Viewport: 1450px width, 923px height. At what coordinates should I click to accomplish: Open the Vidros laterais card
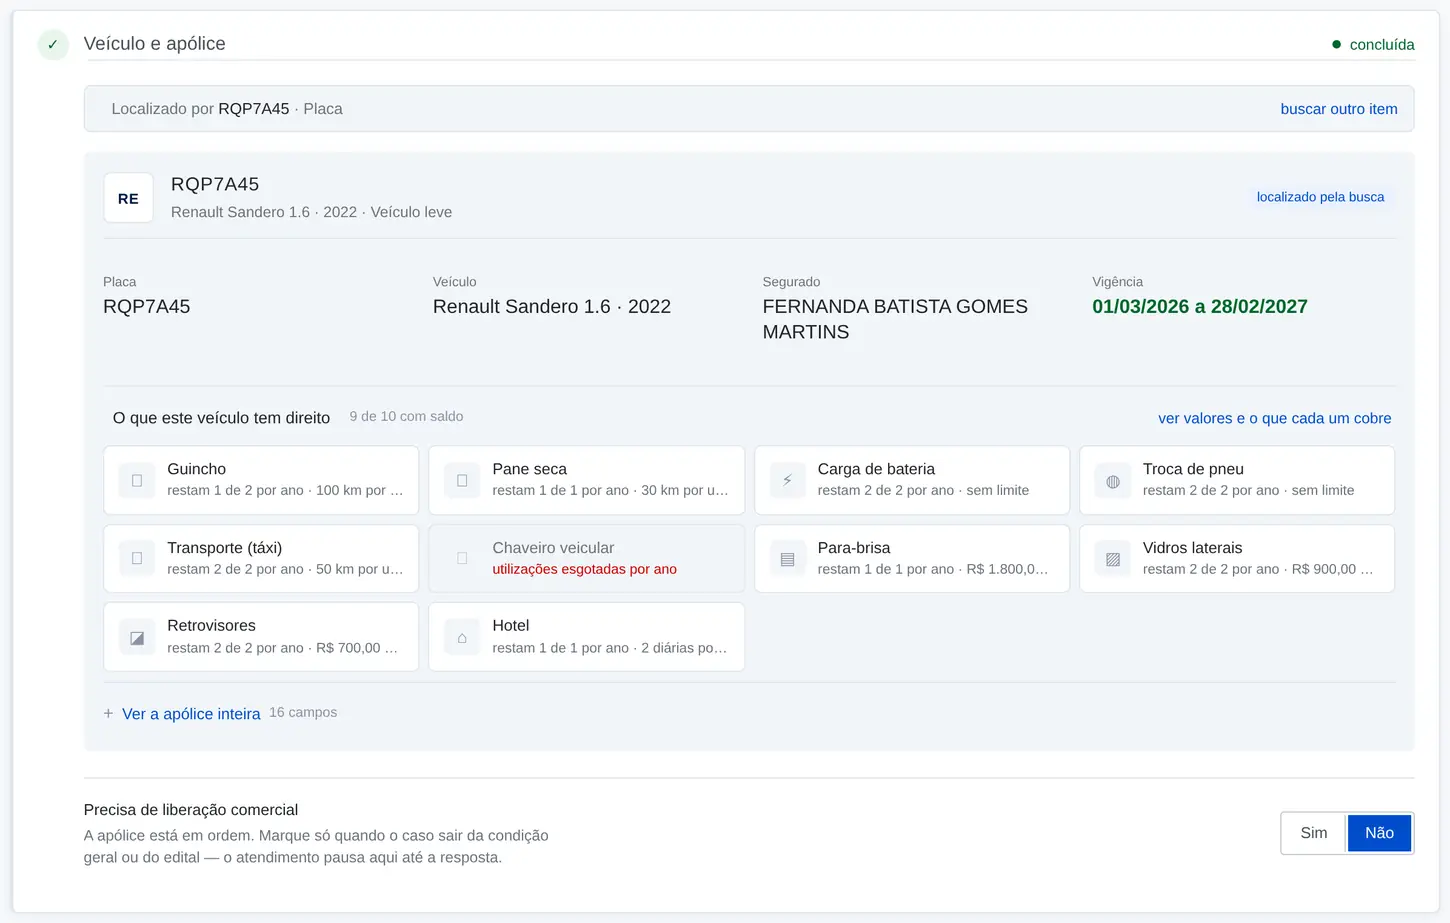pos(1237,559)
